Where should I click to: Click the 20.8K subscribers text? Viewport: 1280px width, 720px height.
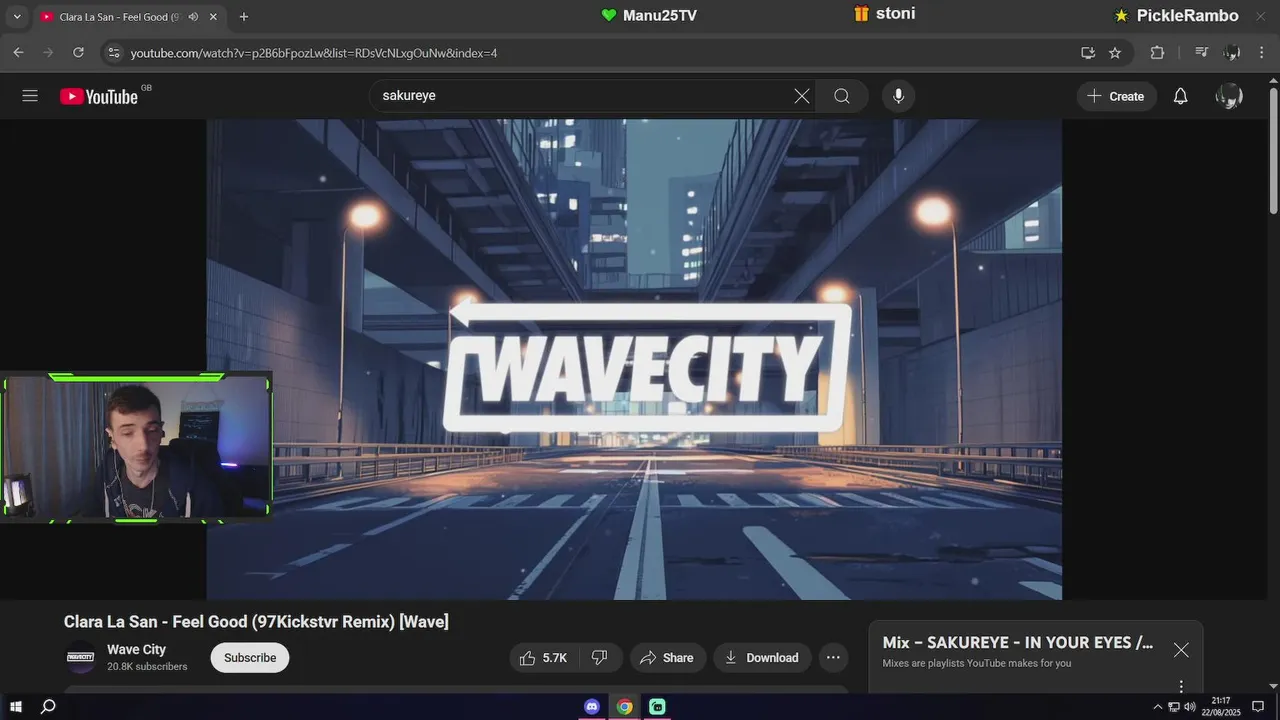(x=147, y=667)
